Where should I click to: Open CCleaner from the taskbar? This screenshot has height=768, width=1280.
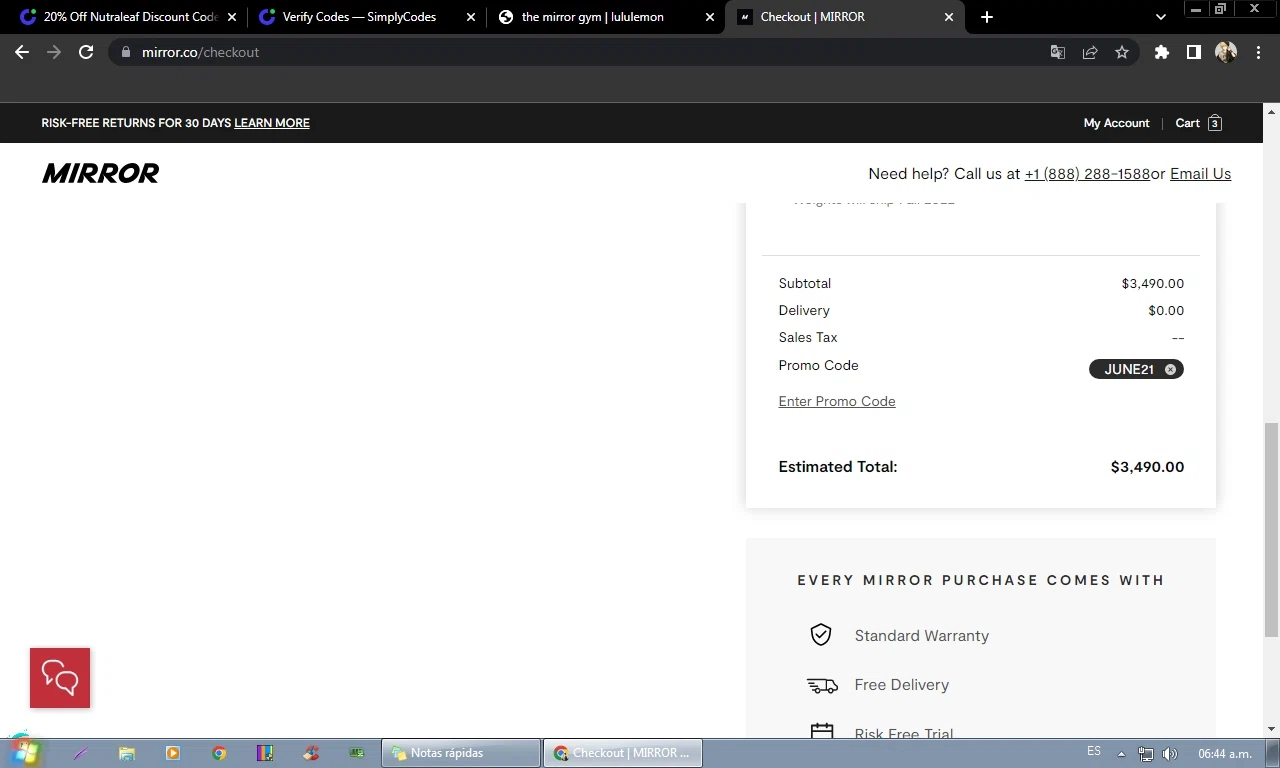[311, 753]
